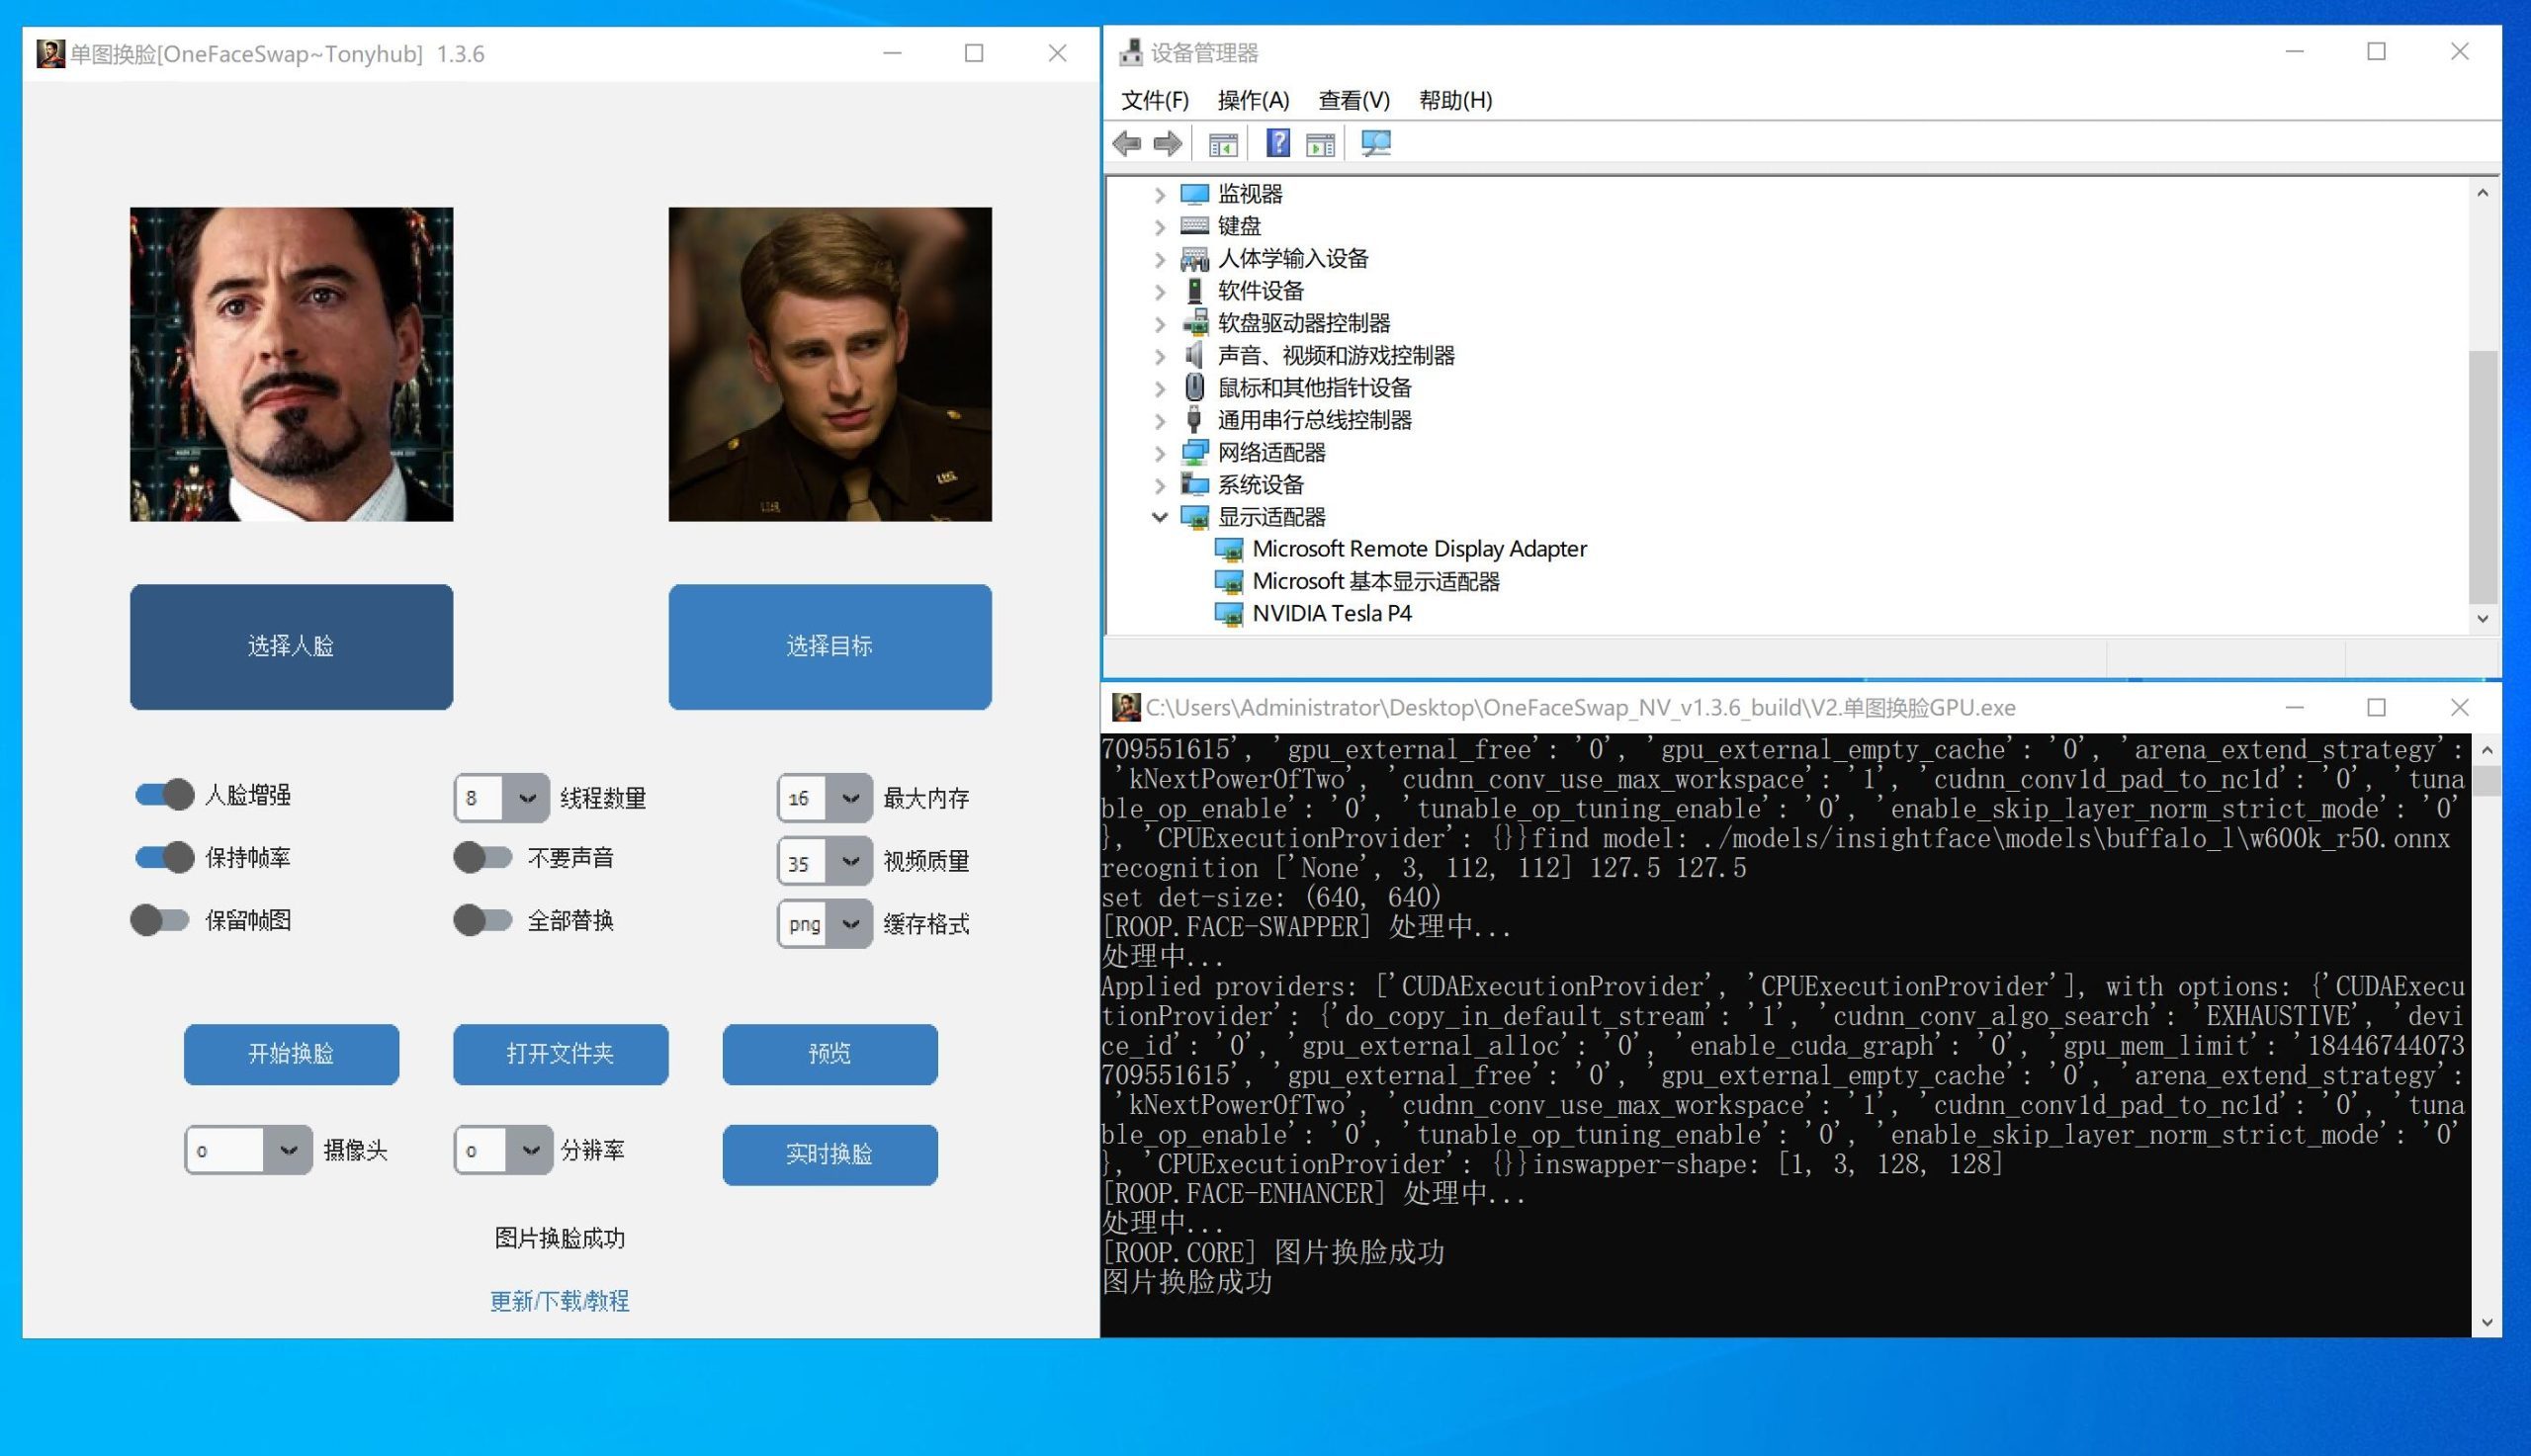Toggle the 保持帧率 keep FPS switch
The image size is (2531, 1456).
tap(165, 857)
